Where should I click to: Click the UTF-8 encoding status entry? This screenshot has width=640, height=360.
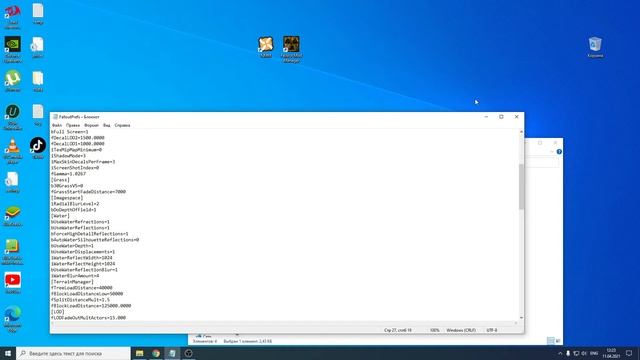[492, 330]
